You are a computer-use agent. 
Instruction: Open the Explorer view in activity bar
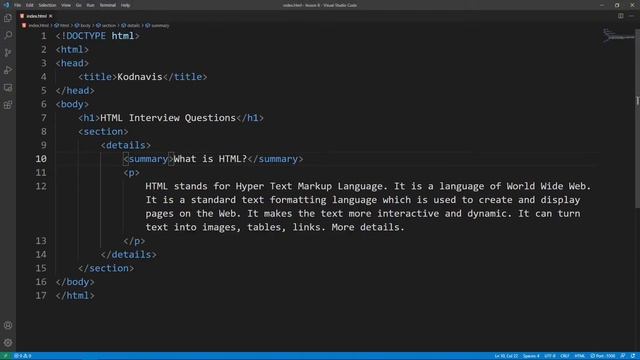(8, 18)
